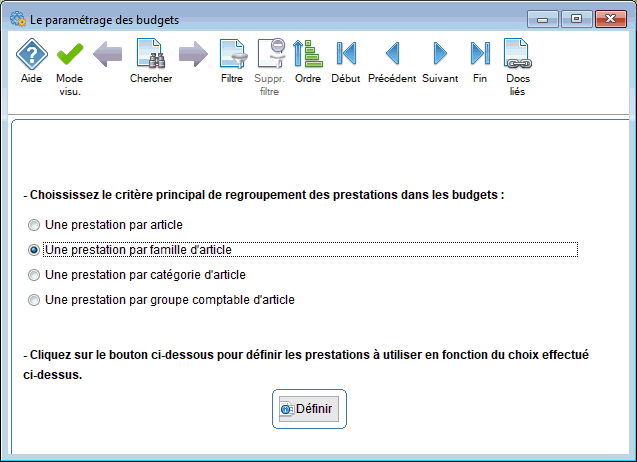Minimize the paramétrage des budgets window
This screenshot has height=462, width=637.
coord(543,19)
